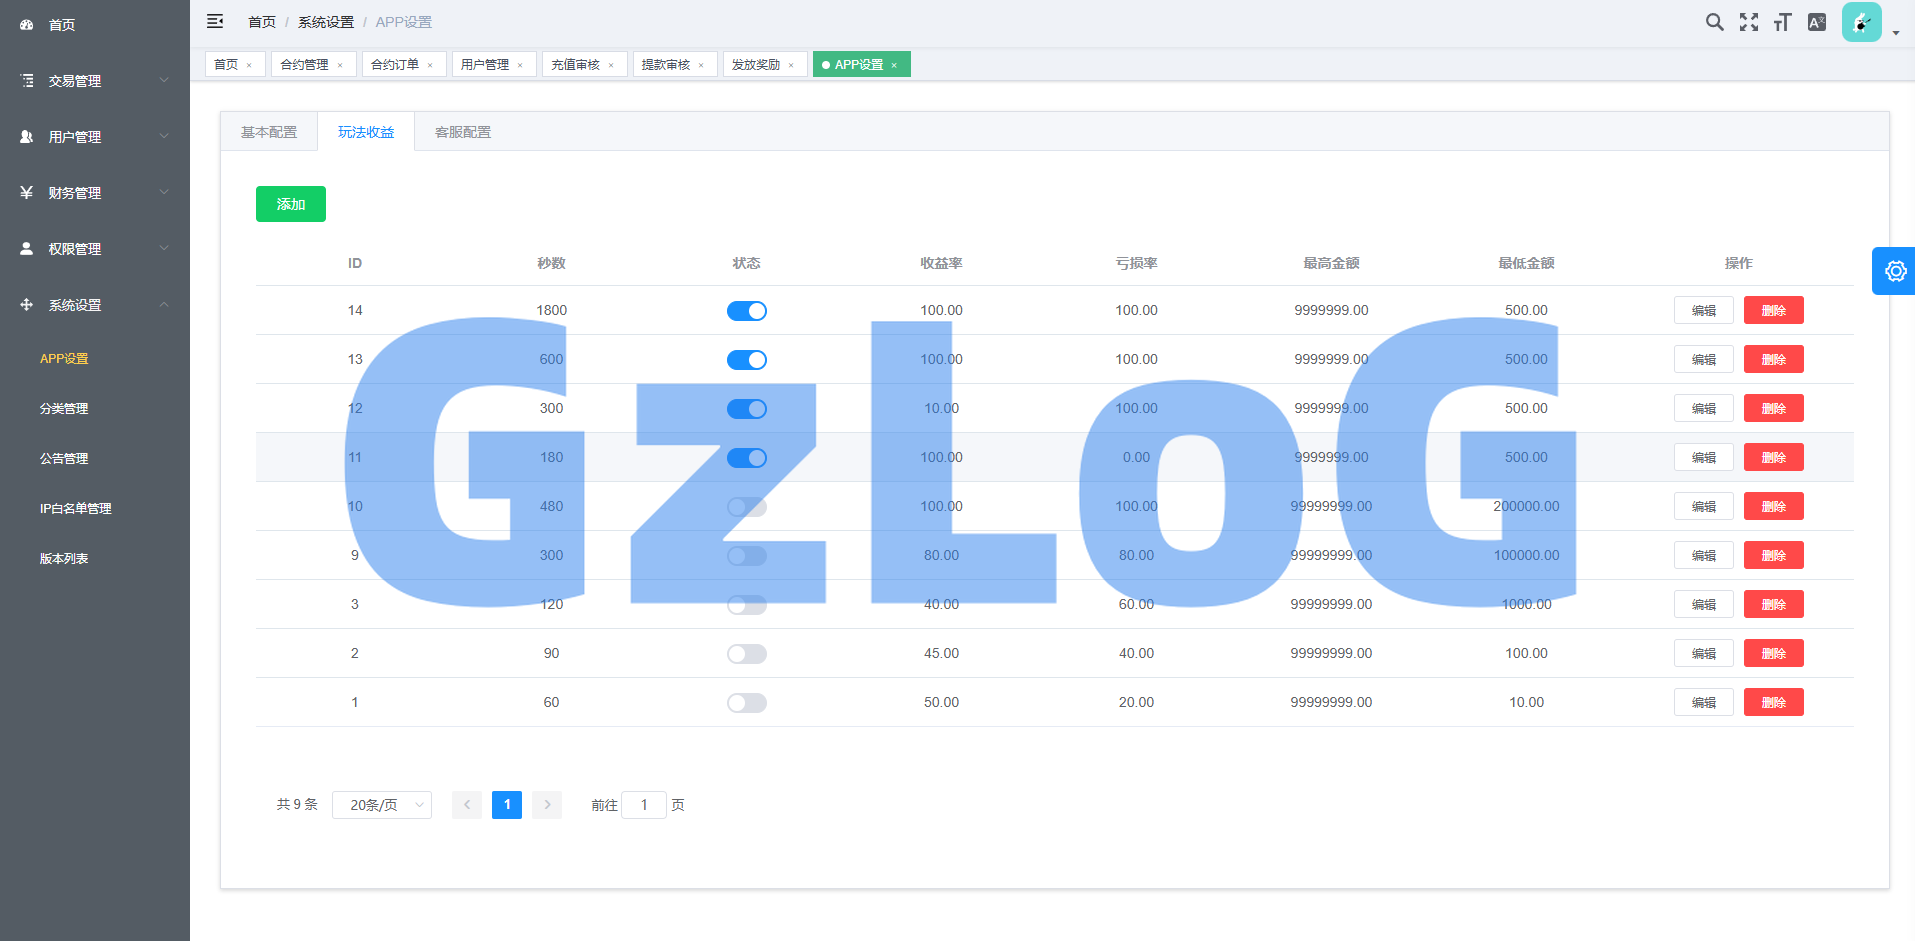Viewport: 1915px width, 941px height.
Task: Open the search magnifier icon
Action: click(1714, 22)
